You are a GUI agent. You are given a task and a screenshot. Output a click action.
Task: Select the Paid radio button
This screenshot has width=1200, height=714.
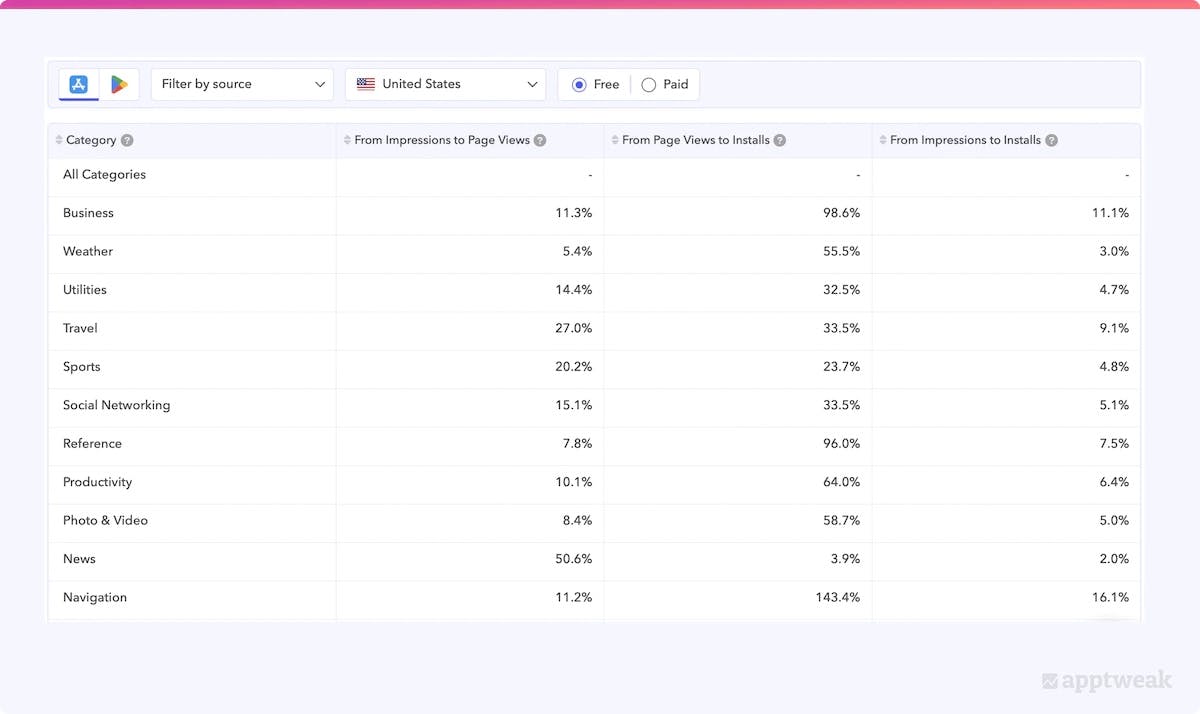pos(648,84)
